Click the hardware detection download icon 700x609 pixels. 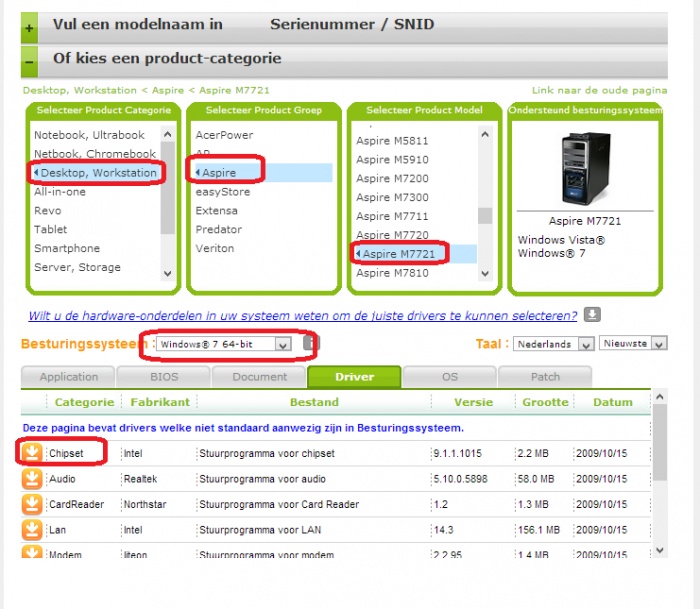tap(592, 315)
